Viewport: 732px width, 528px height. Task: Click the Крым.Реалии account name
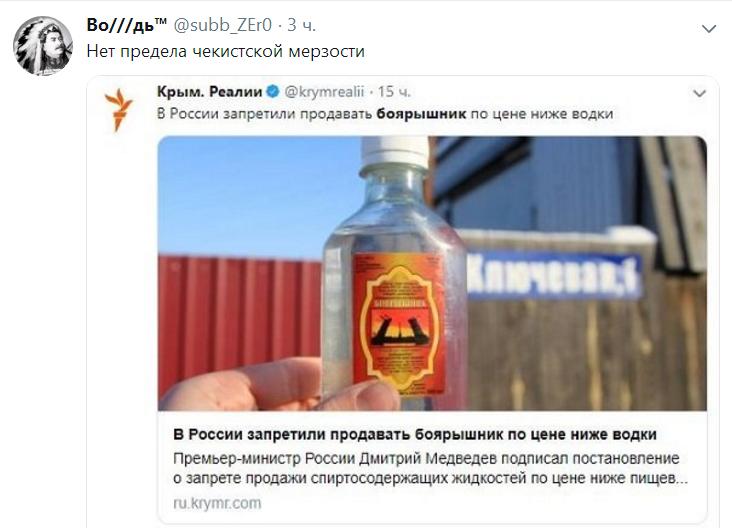(210, 92)
